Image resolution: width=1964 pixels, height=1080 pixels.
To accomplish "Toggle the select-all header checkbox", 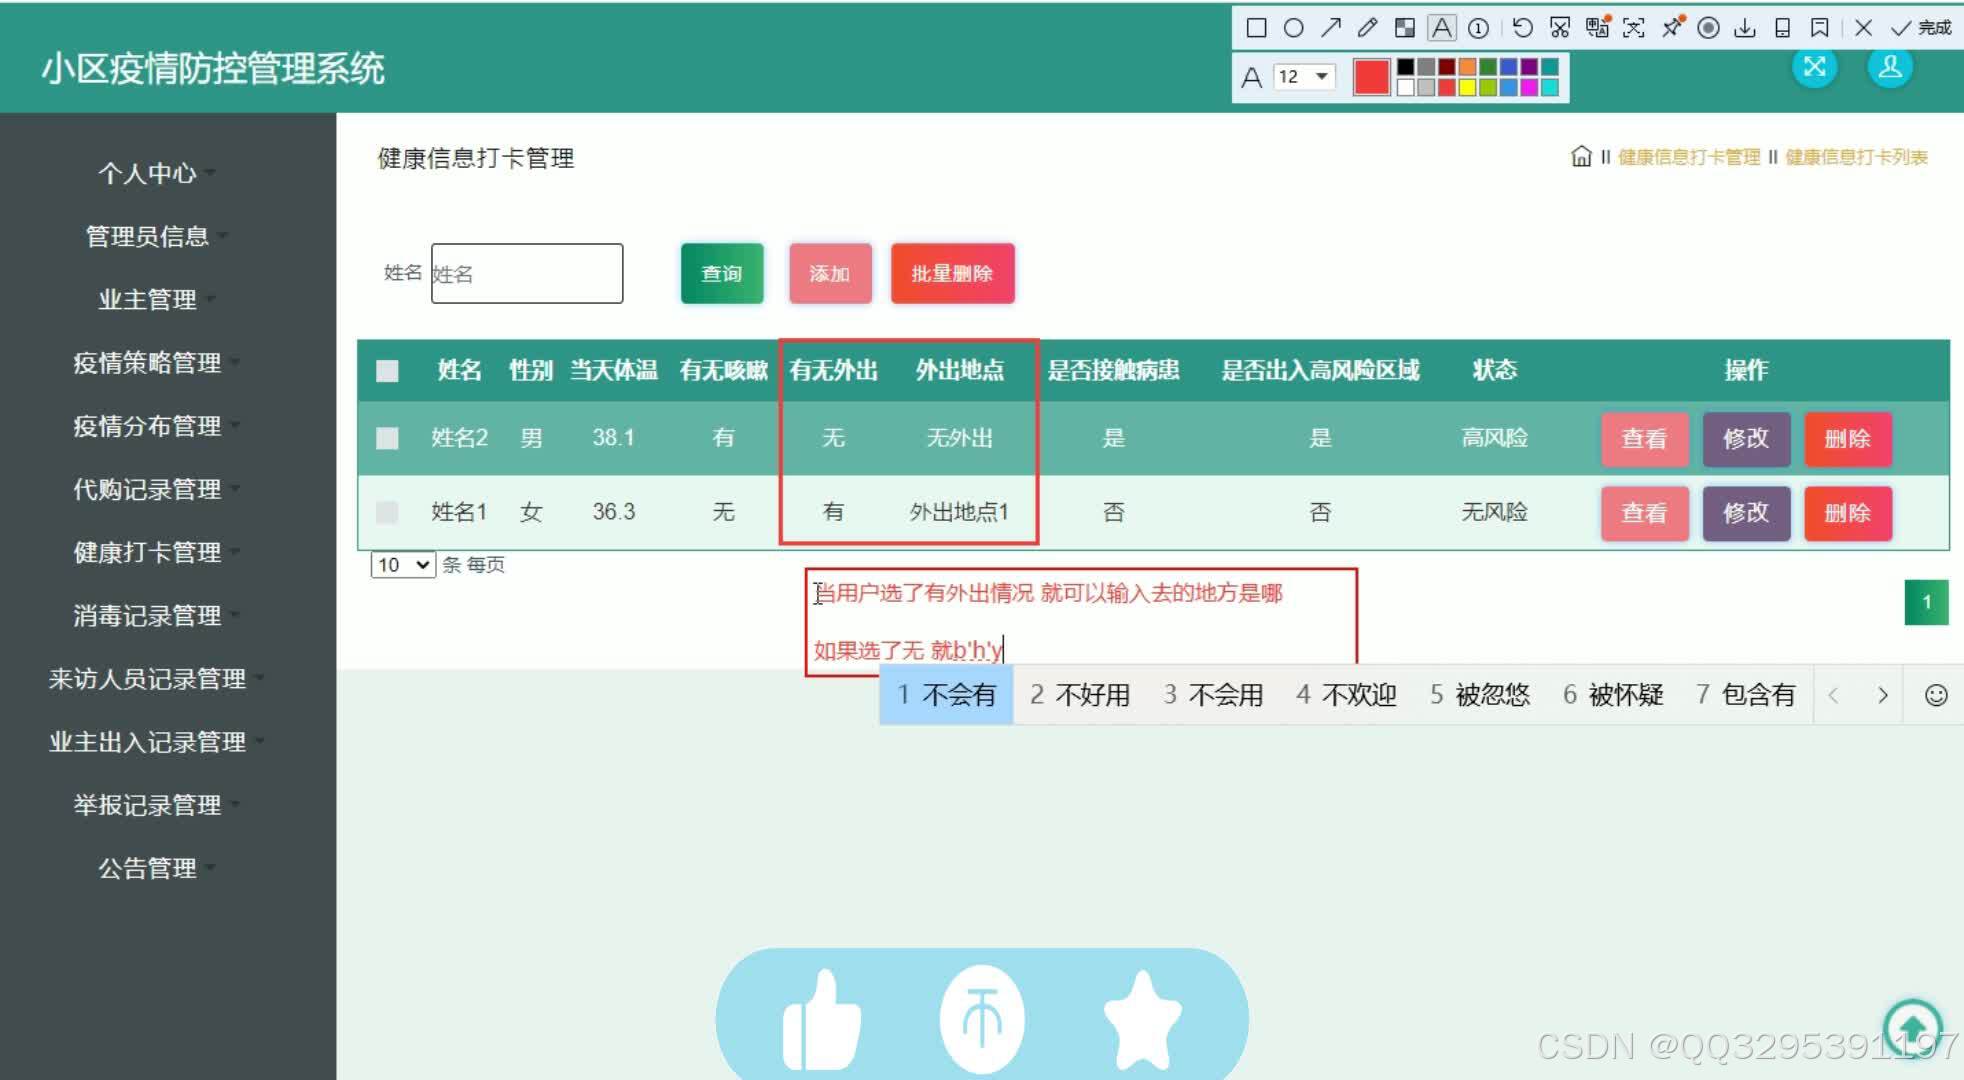I will pyautogui.click(x=387, y=371).
